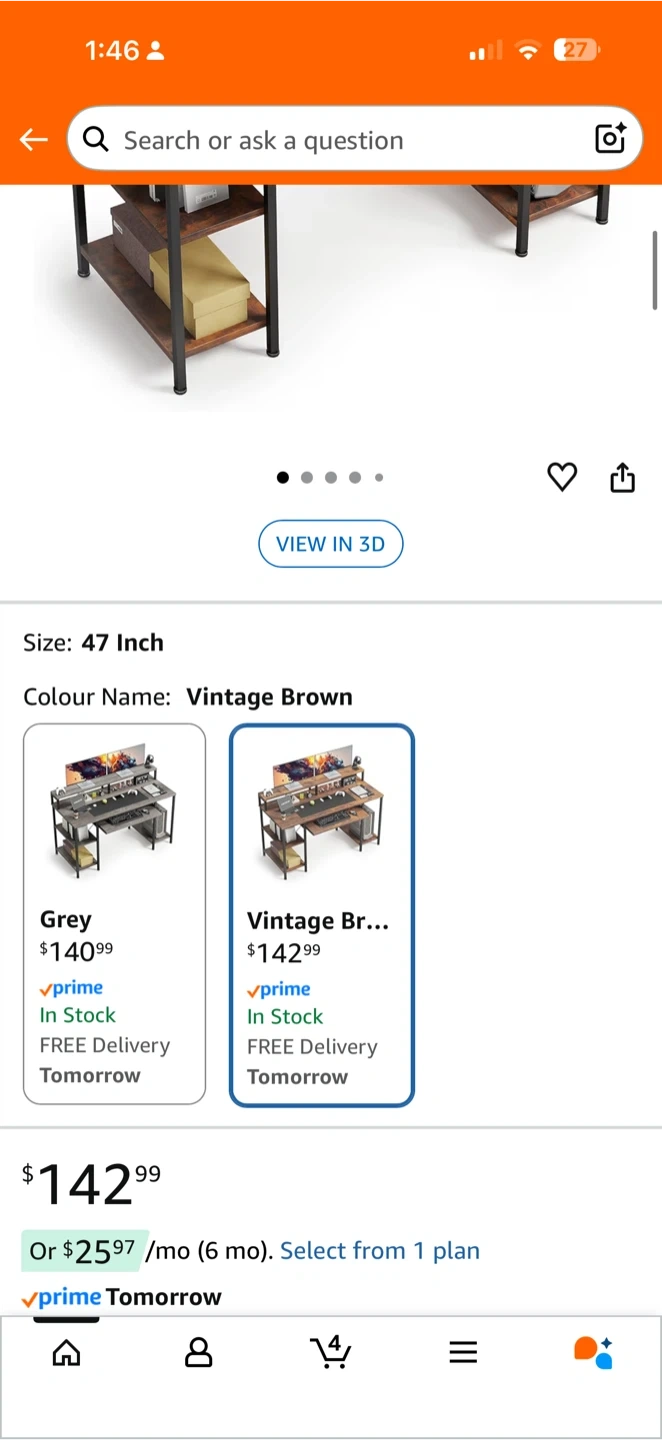
Task: Jump to second image carousel dot
Action: click(x=307, y=478)
